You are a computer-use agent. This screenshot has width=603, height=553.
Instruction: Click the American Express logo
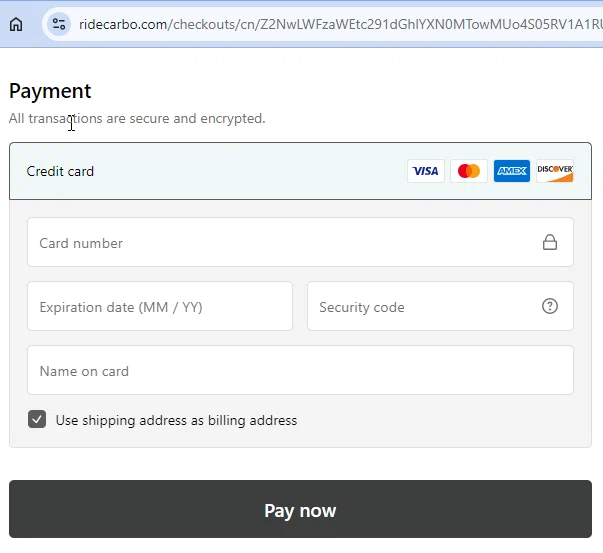click(x=512, y=171)
